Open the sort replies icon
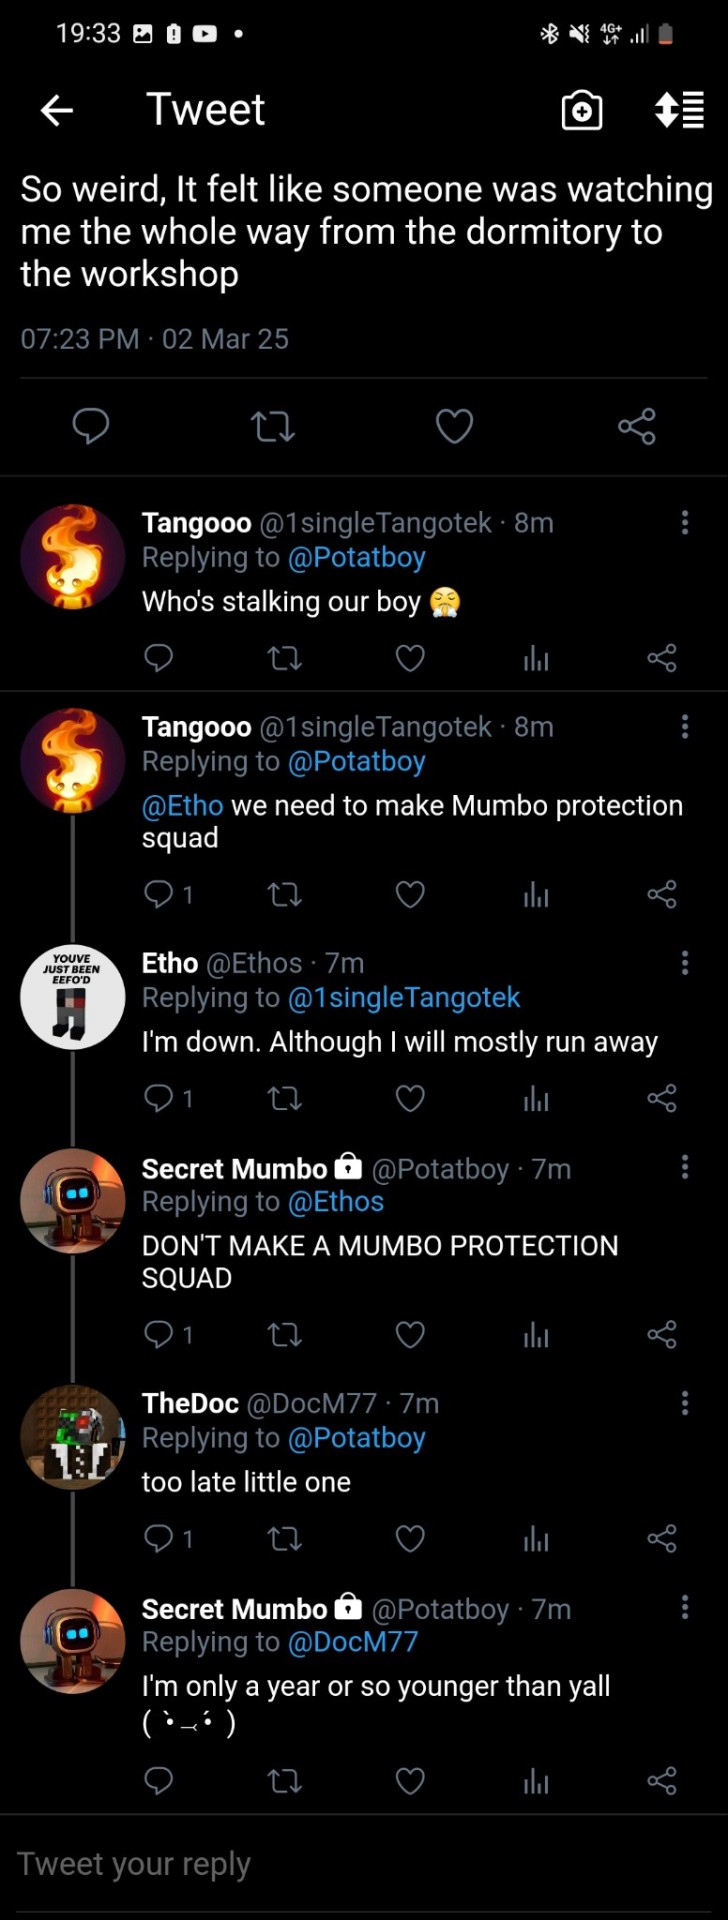Screen dimensions: 728x1920 [x=679, y=110]
